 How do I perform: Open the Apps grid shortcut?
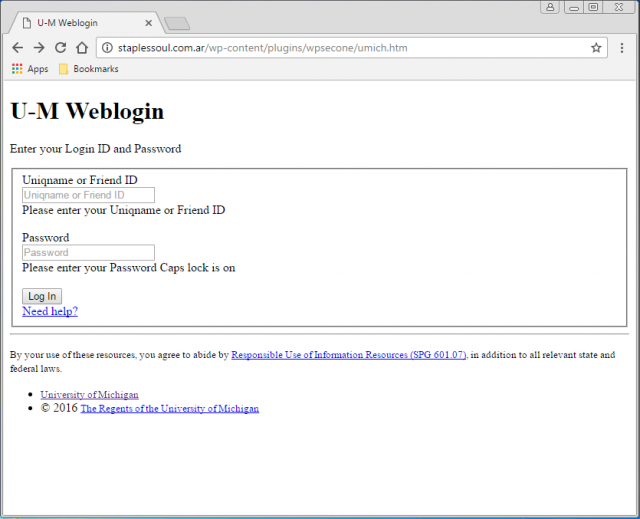pyautogui.click(x=30, y=69)
